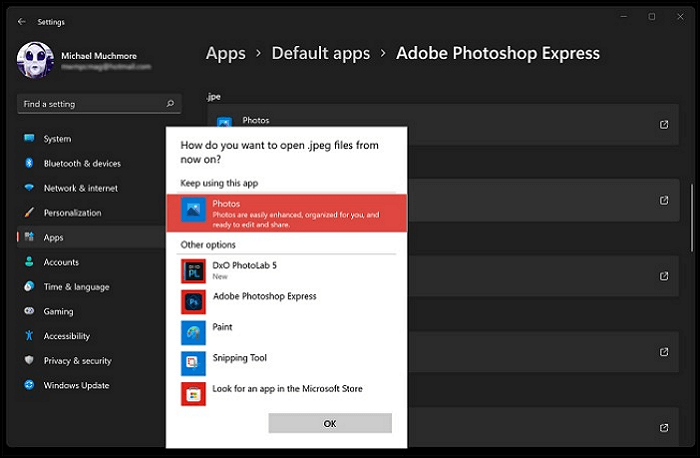Click the System monitor icon
This screenshot has height=458, width=700.
[x=29, y=138]
